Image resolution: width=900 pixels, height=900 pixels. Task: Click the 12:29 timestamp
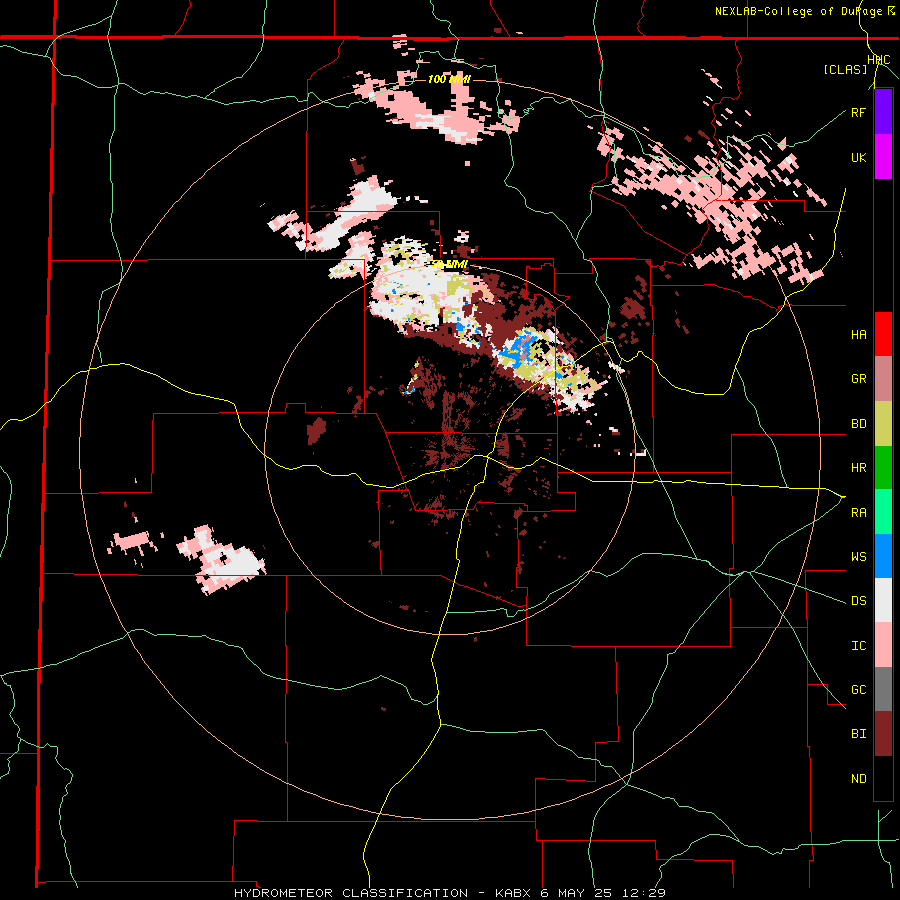[x=642, y=893]
